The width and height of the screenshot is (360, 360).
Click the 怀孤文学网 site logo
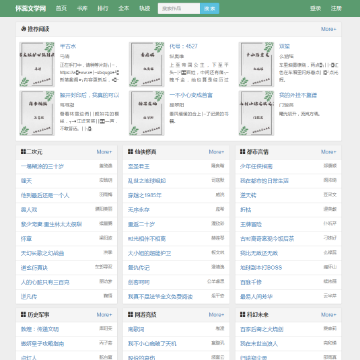(31, 8)
